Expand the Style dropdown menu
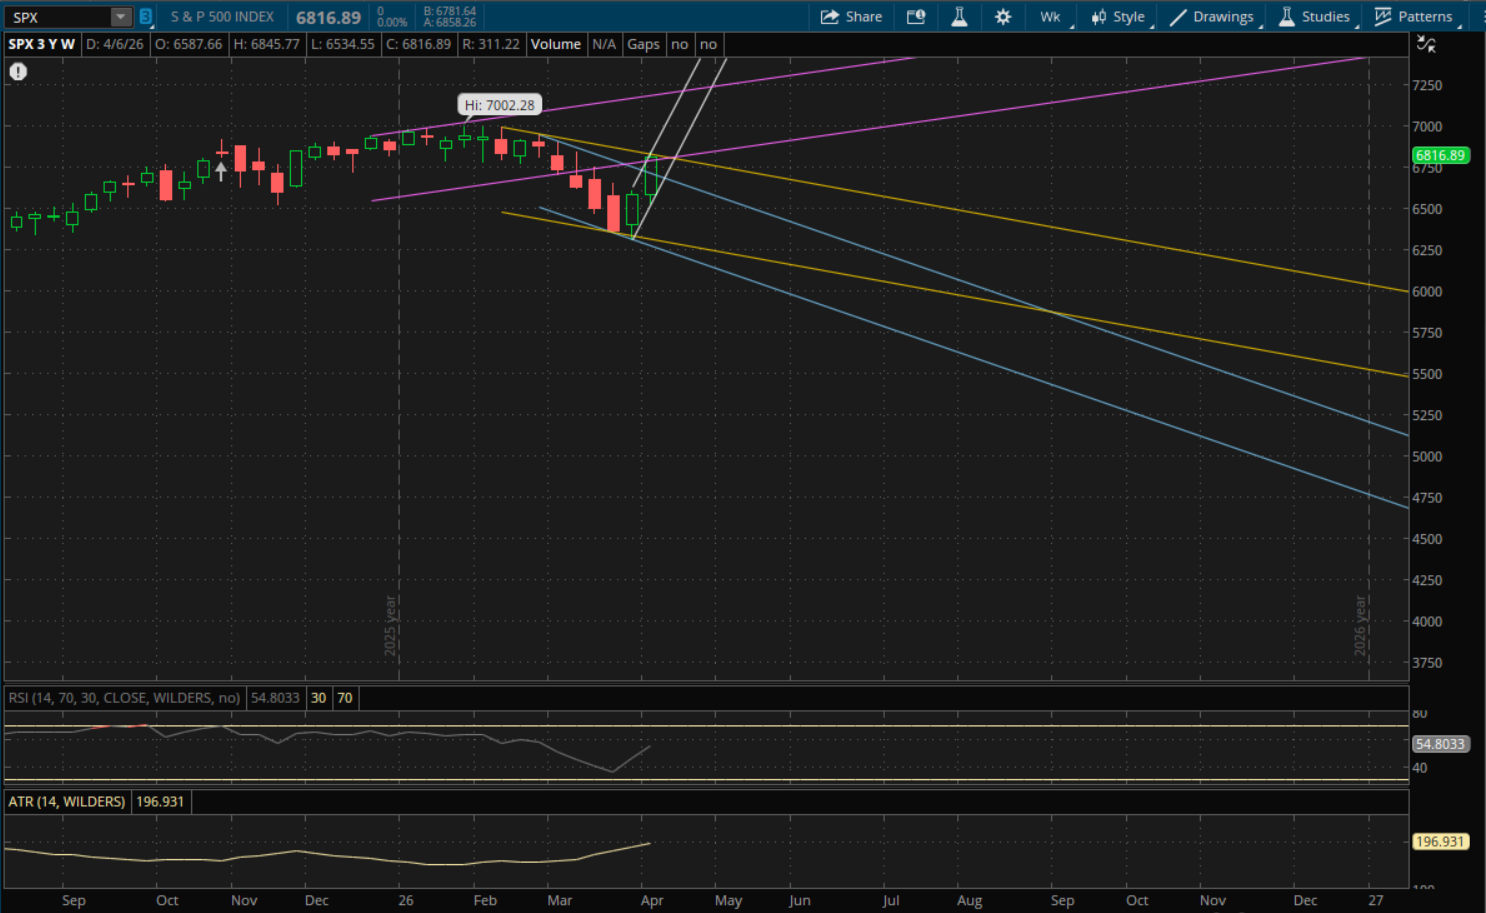1486x913 pixels. 1118,16
